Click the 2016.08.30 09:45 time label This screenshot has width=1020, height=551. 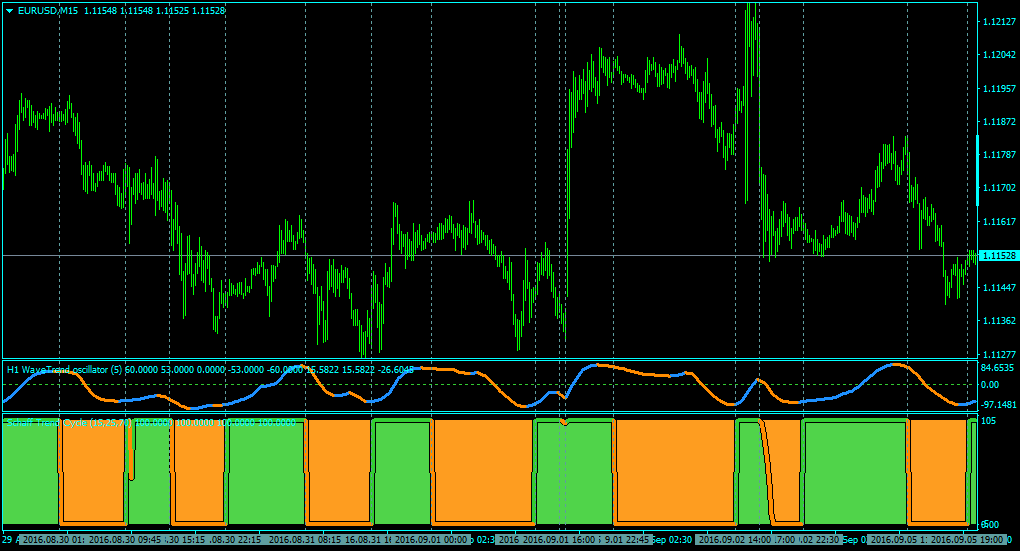tap(125, 539)
